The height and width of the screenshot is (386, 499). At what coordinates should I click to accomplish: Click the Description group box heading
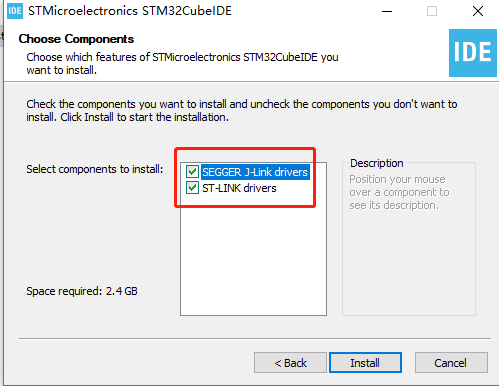click(377, 163)
